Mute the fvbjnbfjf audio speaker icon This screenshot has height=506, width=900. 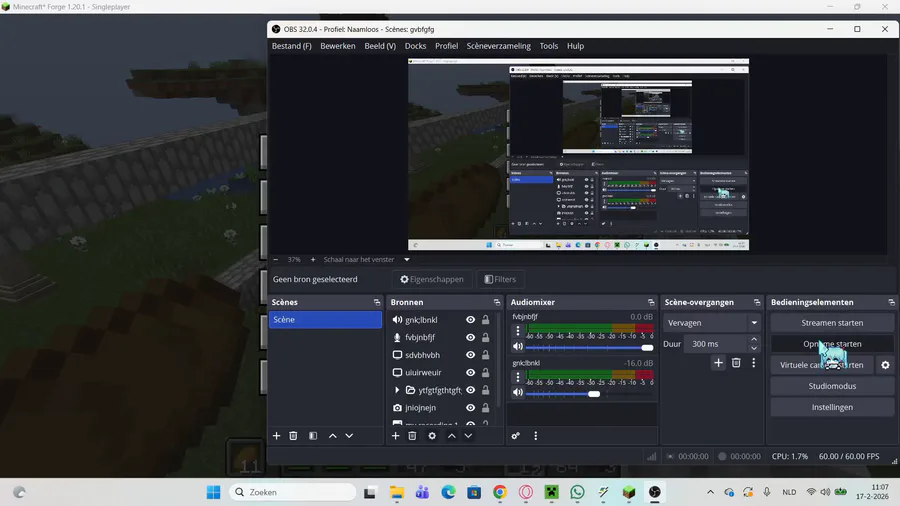tap(518, 347)
